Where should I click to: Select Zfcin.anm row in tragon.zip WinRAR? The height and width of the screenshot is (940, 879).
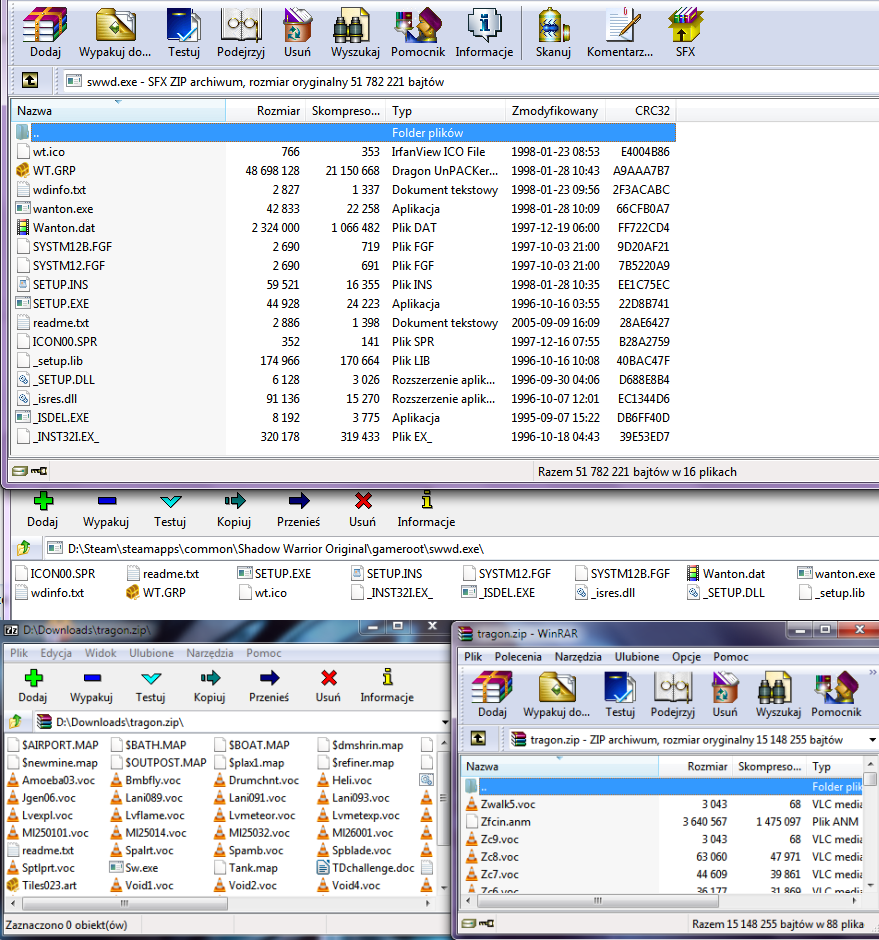point(663,821)
